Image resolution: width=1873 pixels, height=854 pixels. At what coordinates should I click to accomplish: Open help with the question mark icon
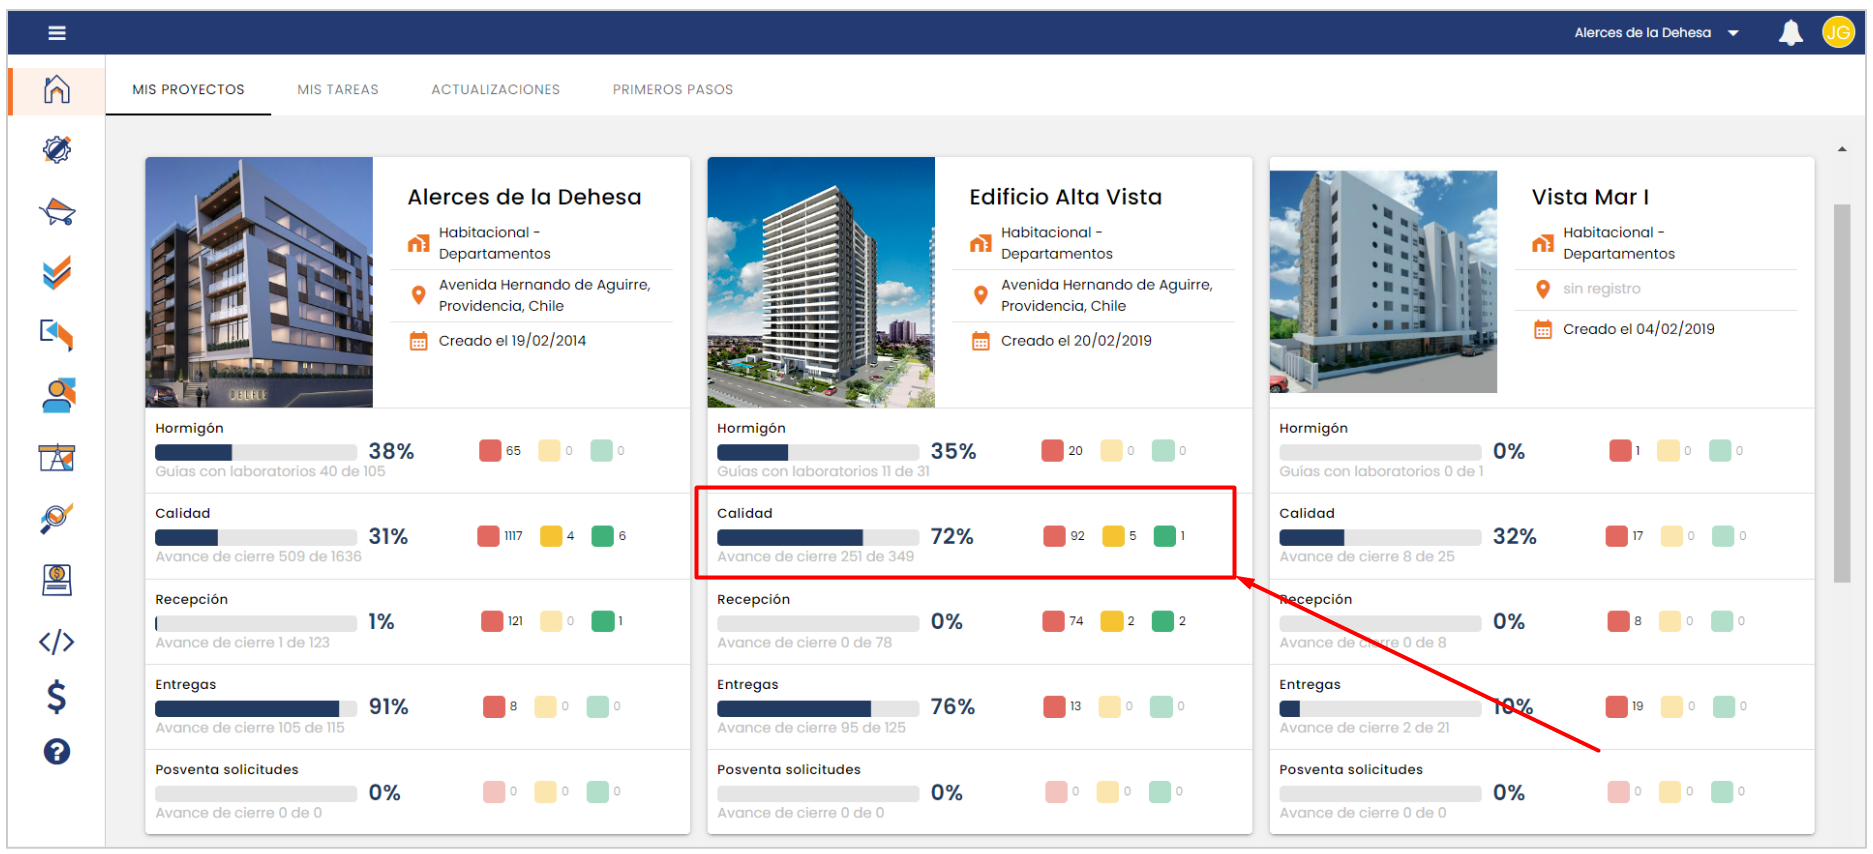tap(57, 751)
